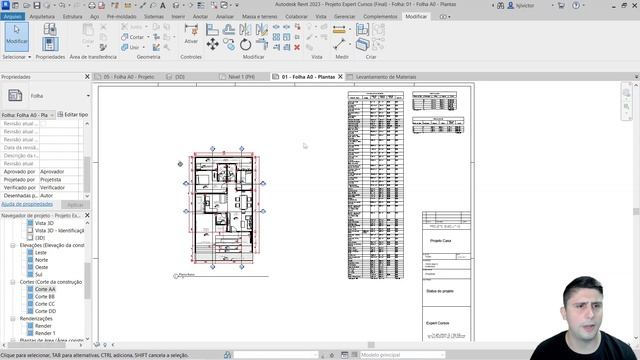640x360 pixels.
Task: Open the Ajuda de propriedades link
Action: (x=27, y=204)
